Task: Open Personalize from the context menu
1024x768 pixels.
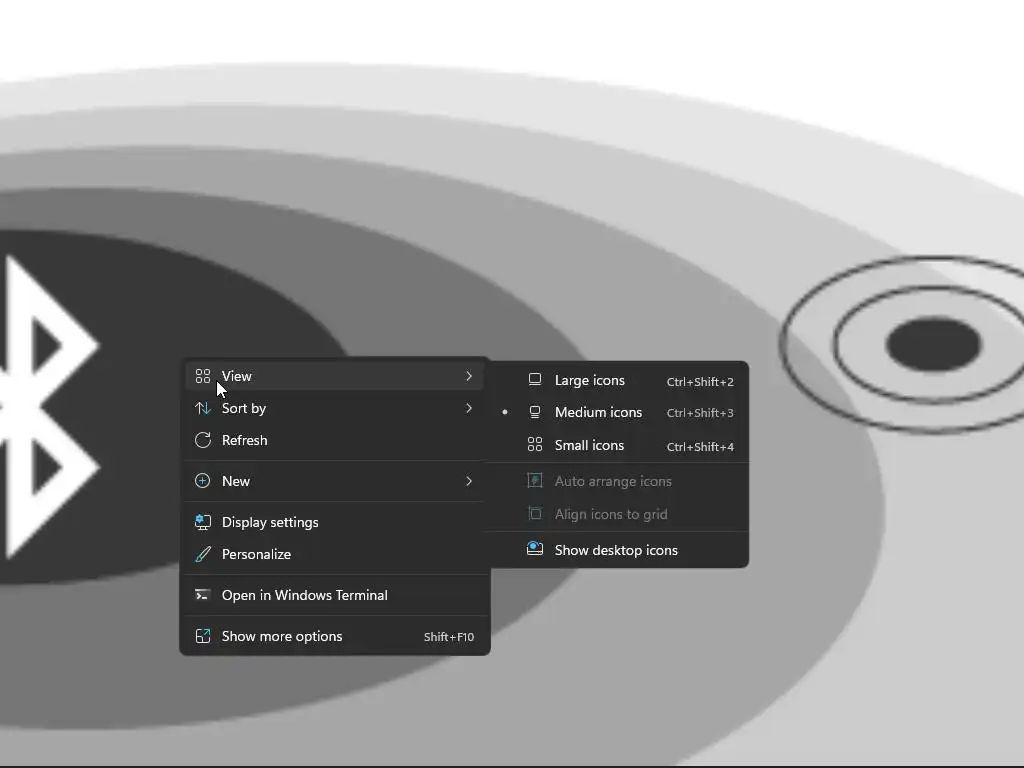Action: click(x=334, y=554)
